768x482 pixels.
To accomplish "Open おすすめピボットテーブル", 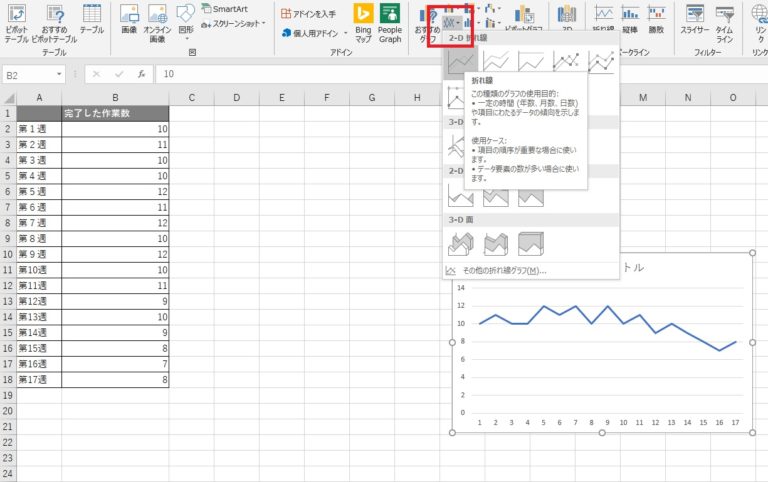I will (54, 23).
